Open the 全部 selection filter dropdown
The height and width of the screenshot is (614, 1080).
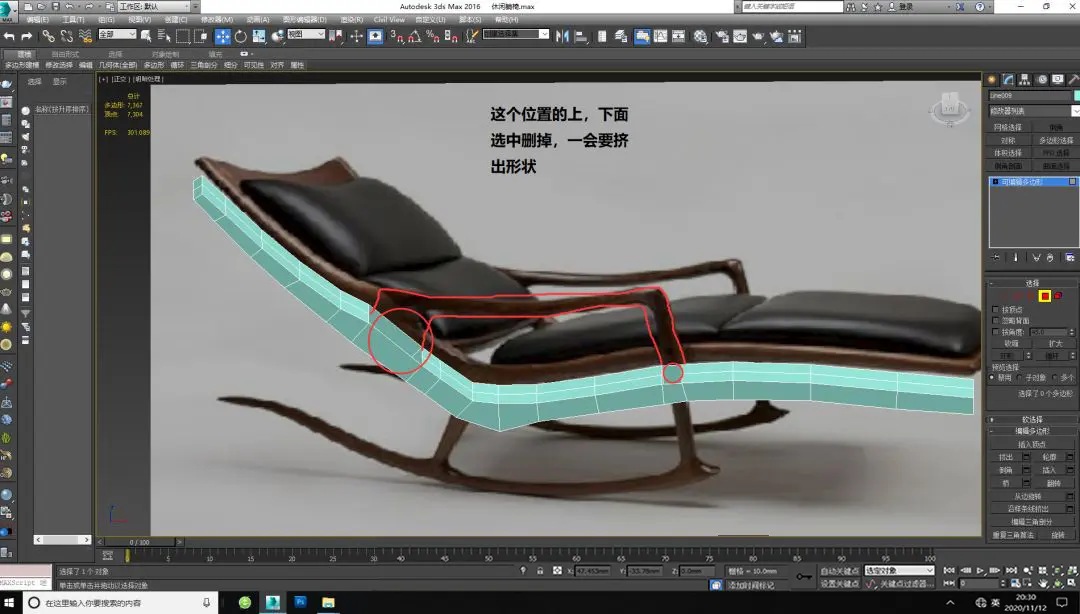click(117, 34)
